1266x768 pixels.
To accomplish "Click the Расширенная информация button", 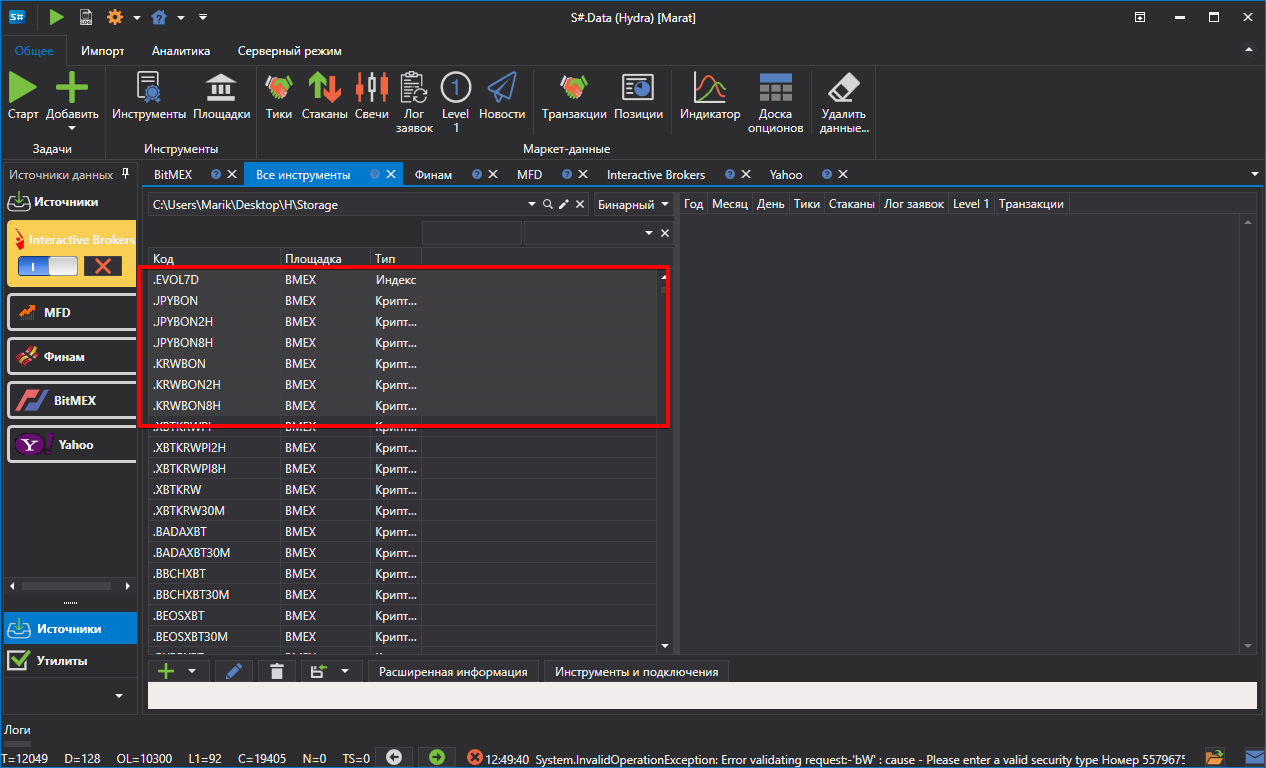I will point(454,672).
